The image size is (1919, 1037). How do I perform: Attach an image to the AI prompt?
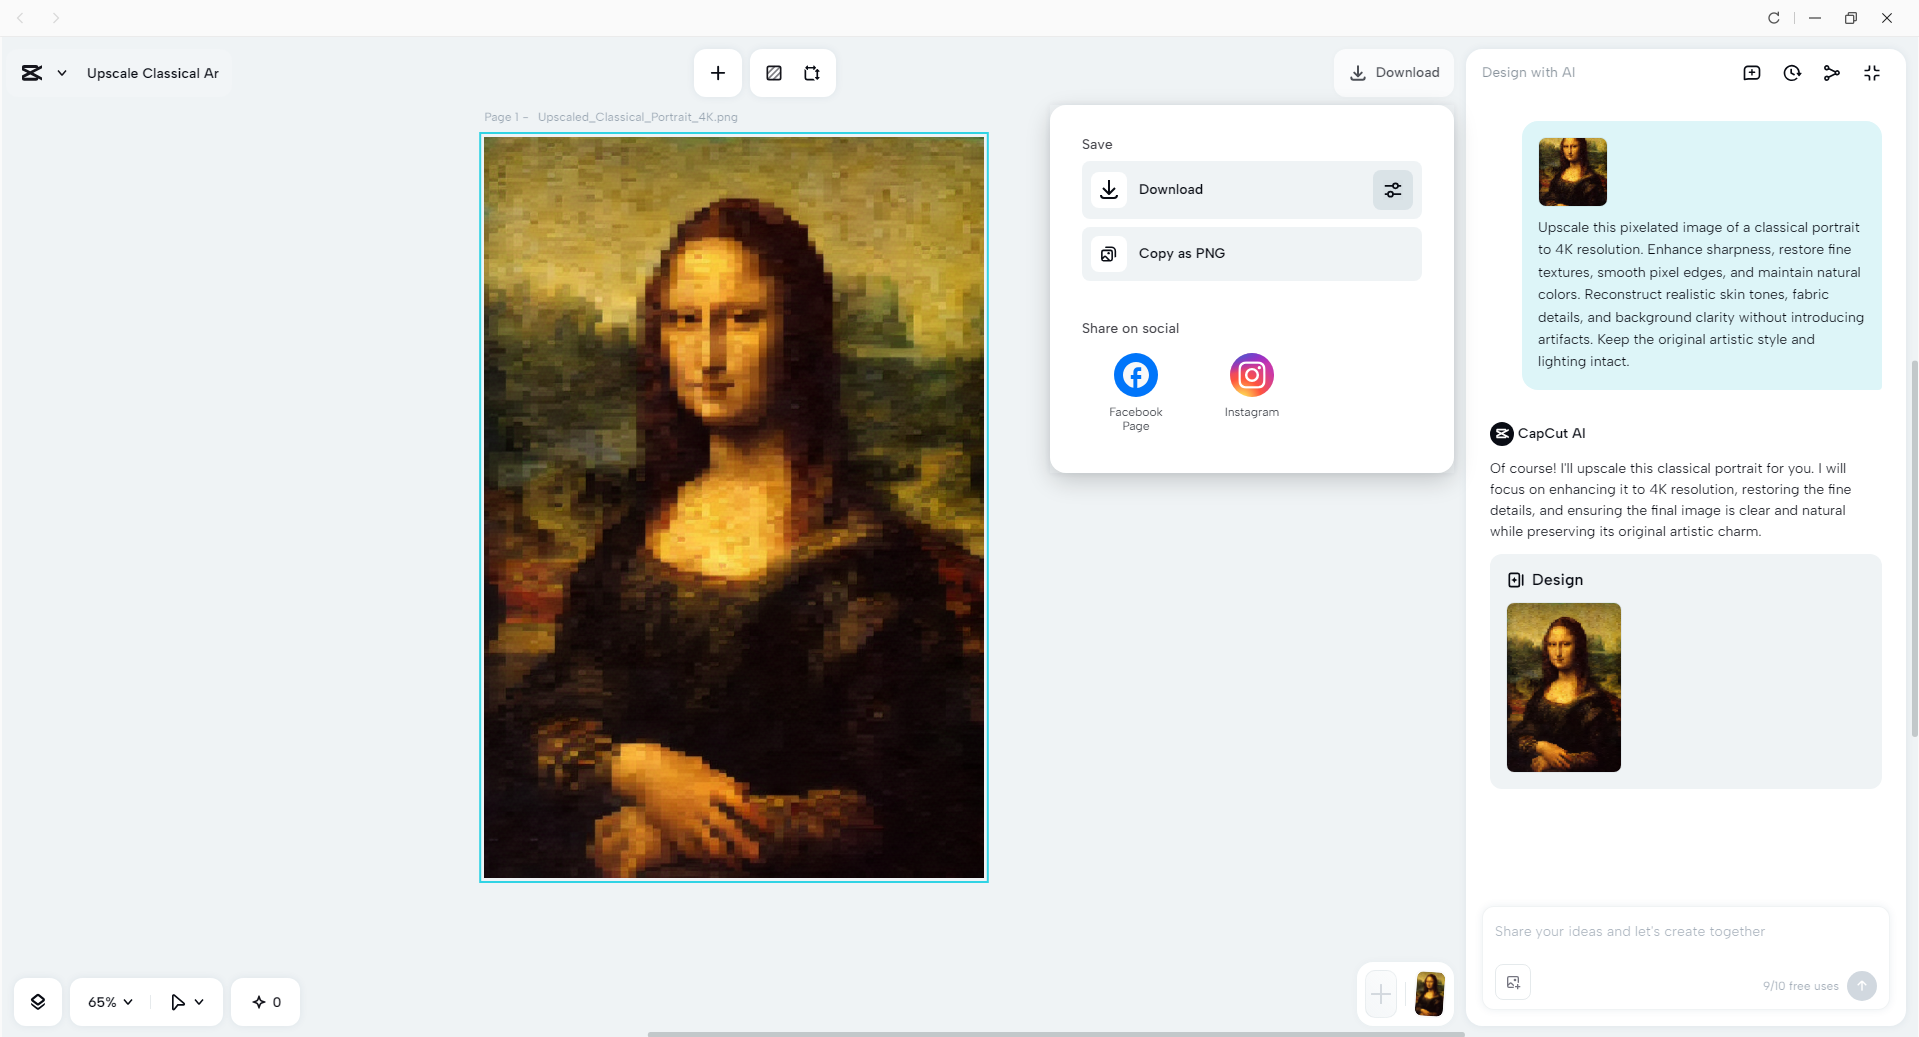1512,982
